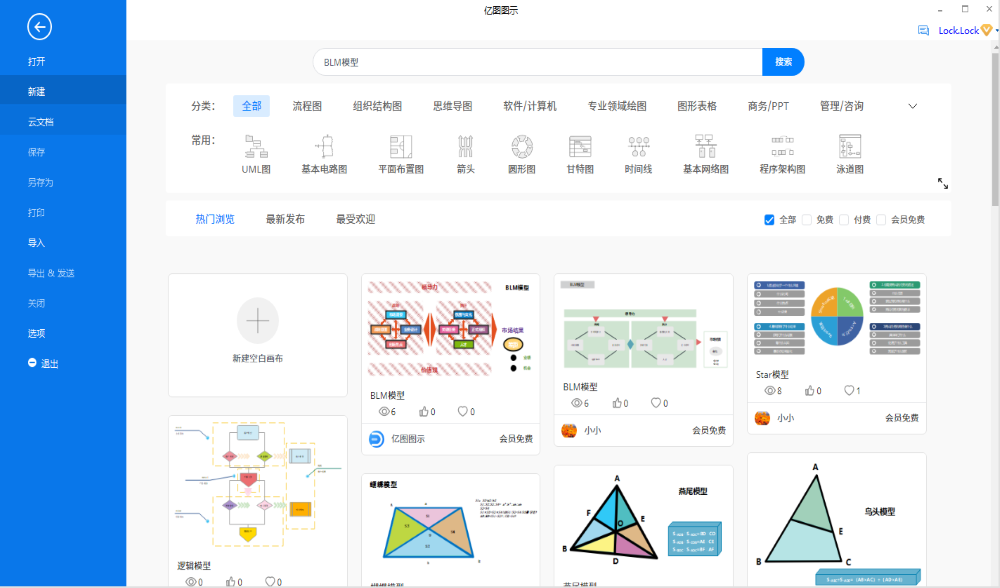Viewport: 1000px width, 588px height.
Task: Open the 圆形图 template icon
Action: point(522,147)
